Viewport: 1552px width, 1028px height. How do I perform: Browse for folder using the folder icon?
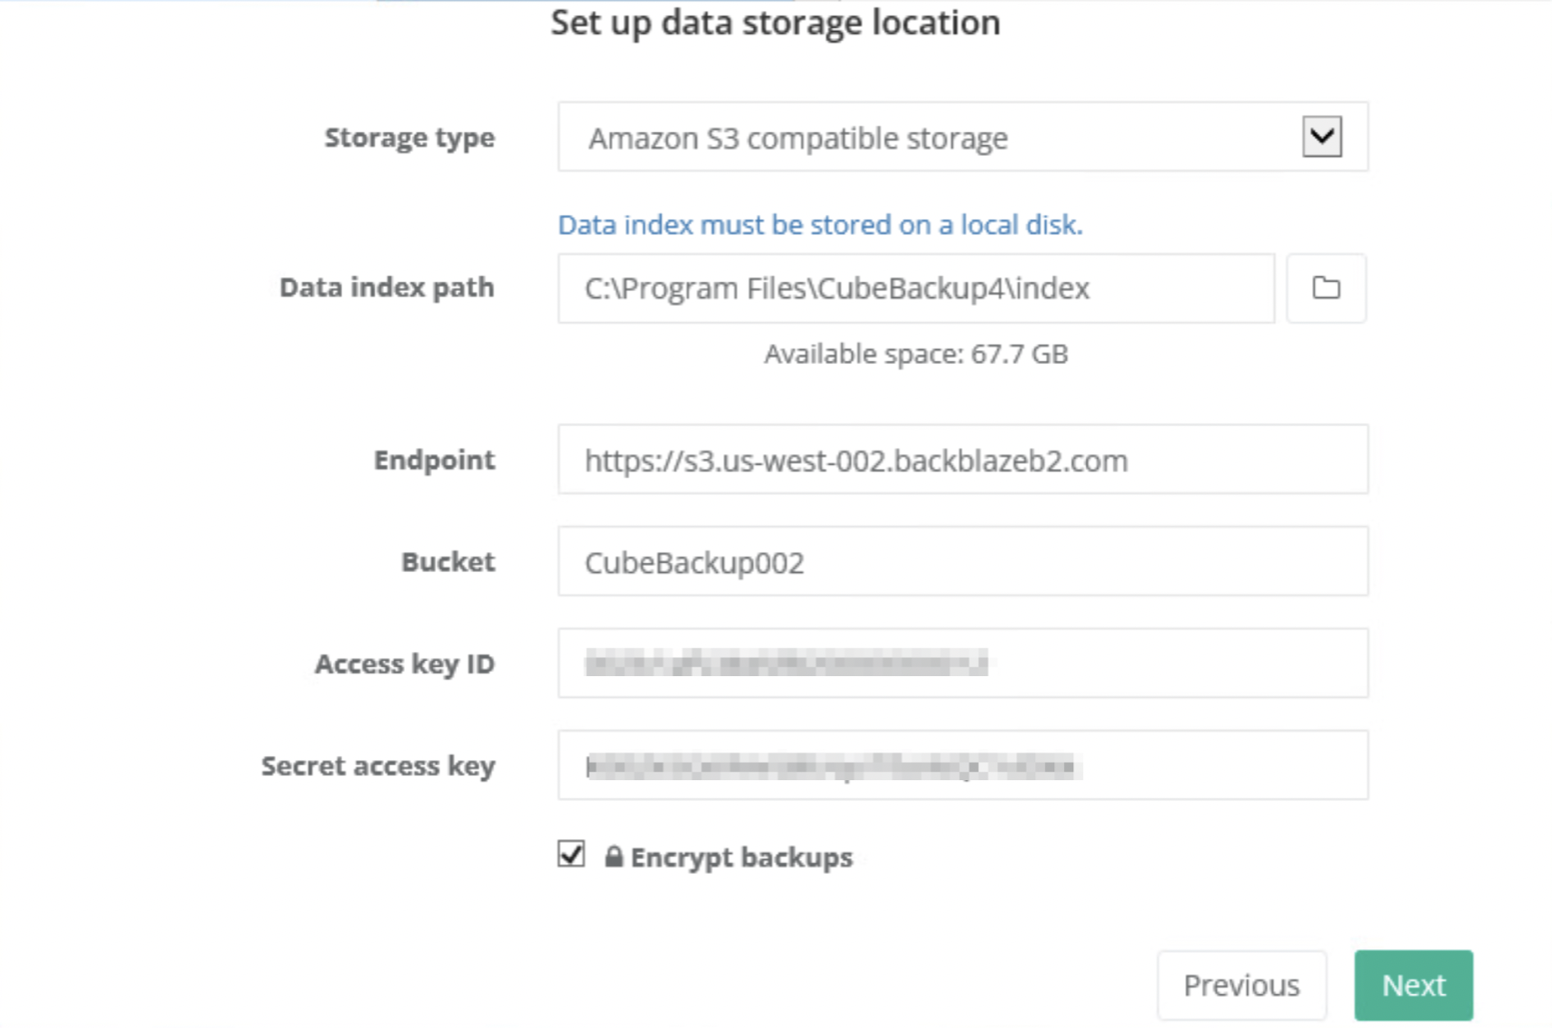[x=1326, y=288]
